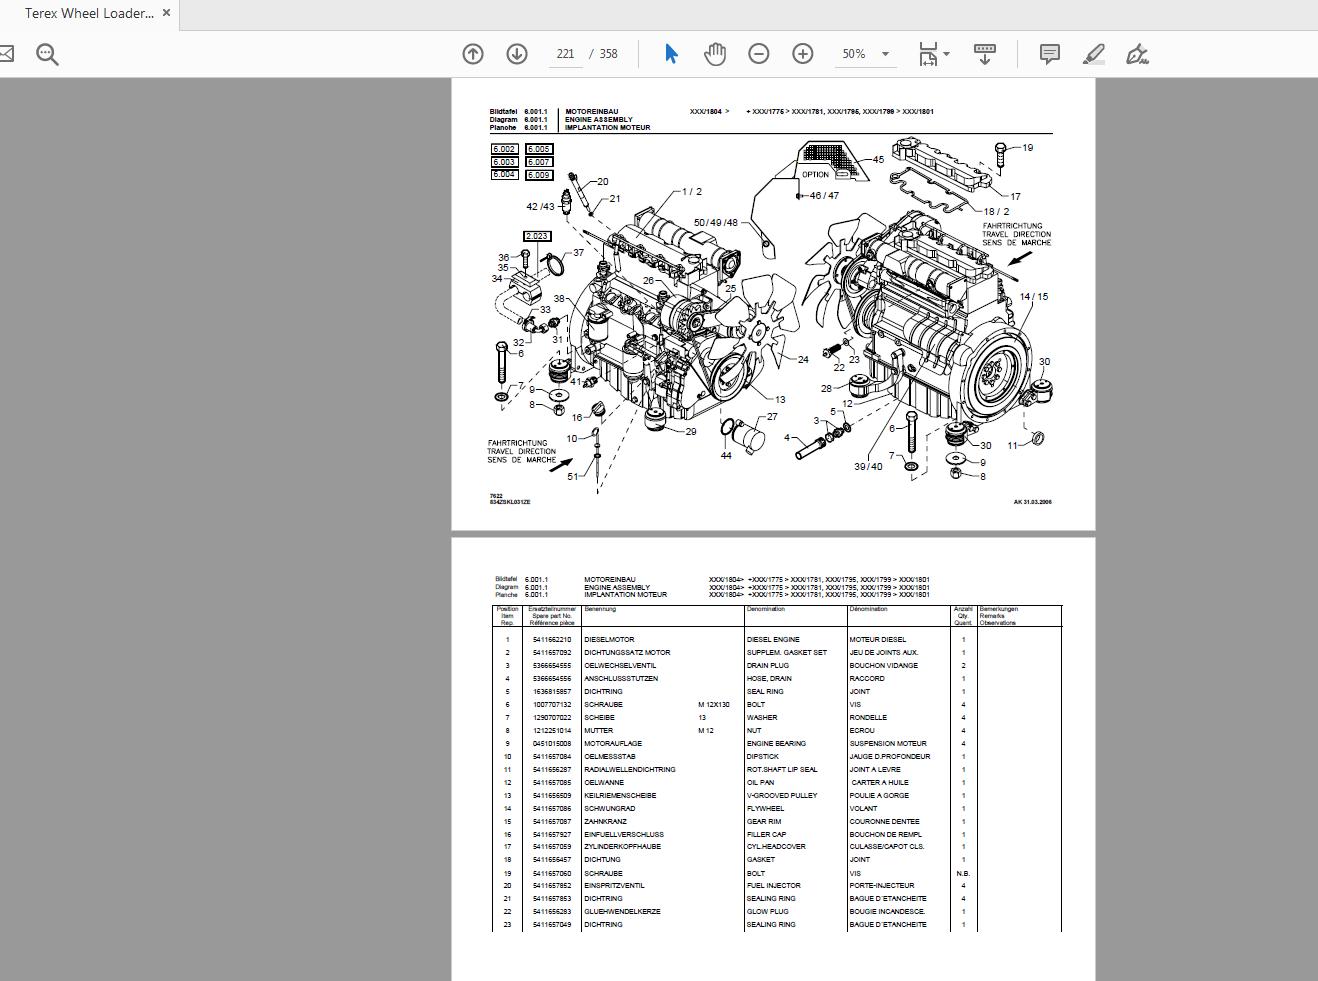Click the email envelope icon in toolbar
This screenshot has height=981, width=1318.
click(5, 54)
